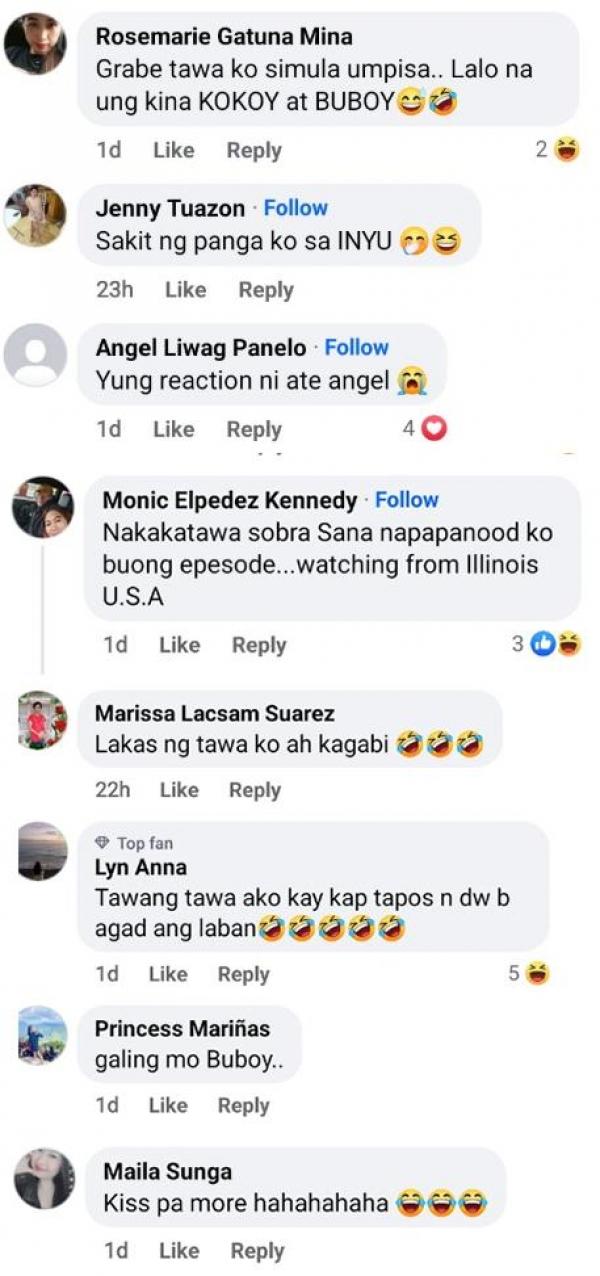This screenshot has width=600, height=1276.
Task: Follow Jenny Tuazon
Action: pos(296,208)
